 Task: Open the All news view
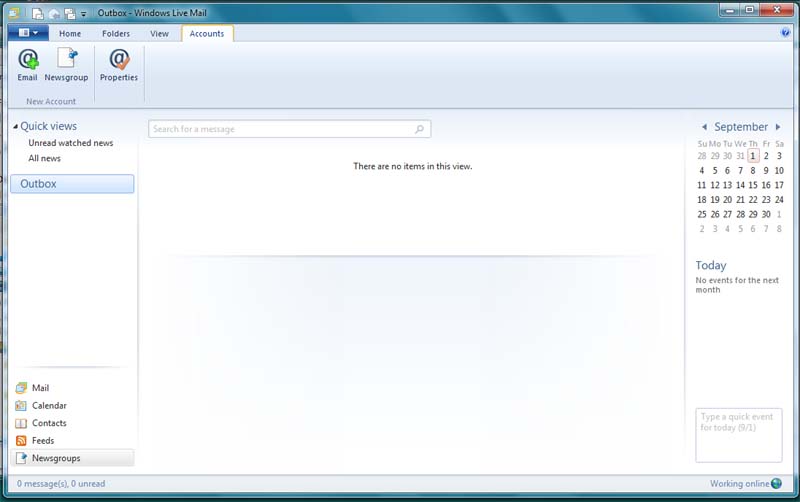point(44,158)
